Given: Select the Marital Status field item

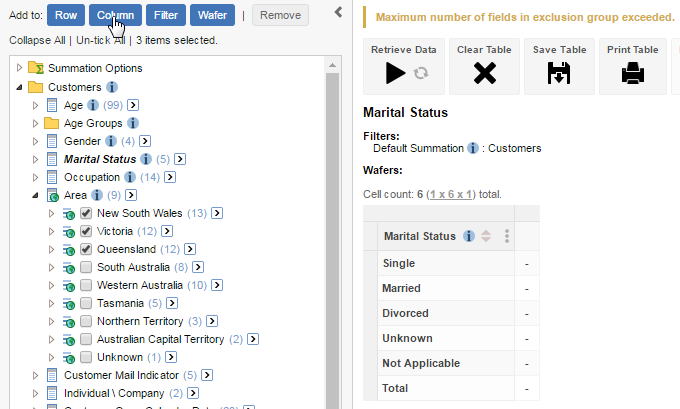Looking at the screenshot, I should click(x=99, y=159).
